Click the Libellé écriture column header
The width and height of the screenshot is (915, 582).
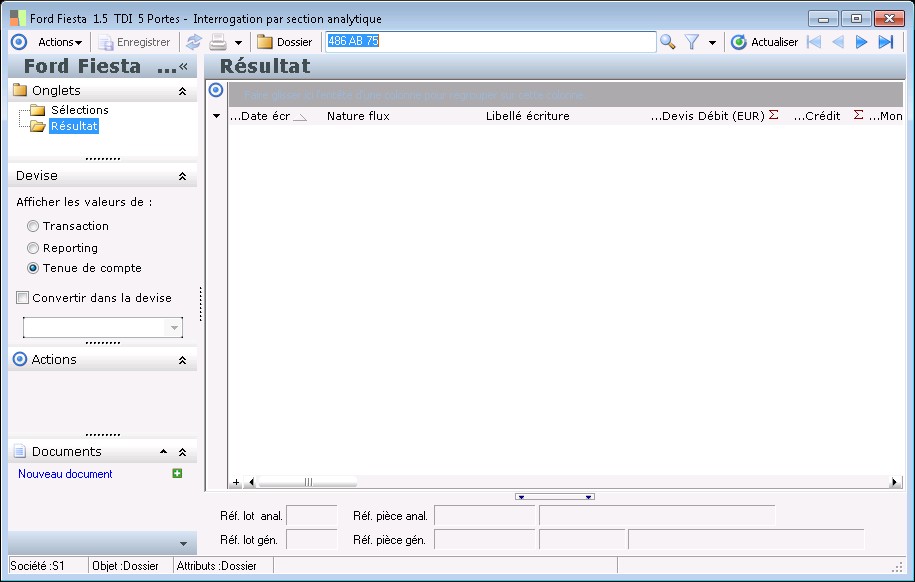(528, 116)
